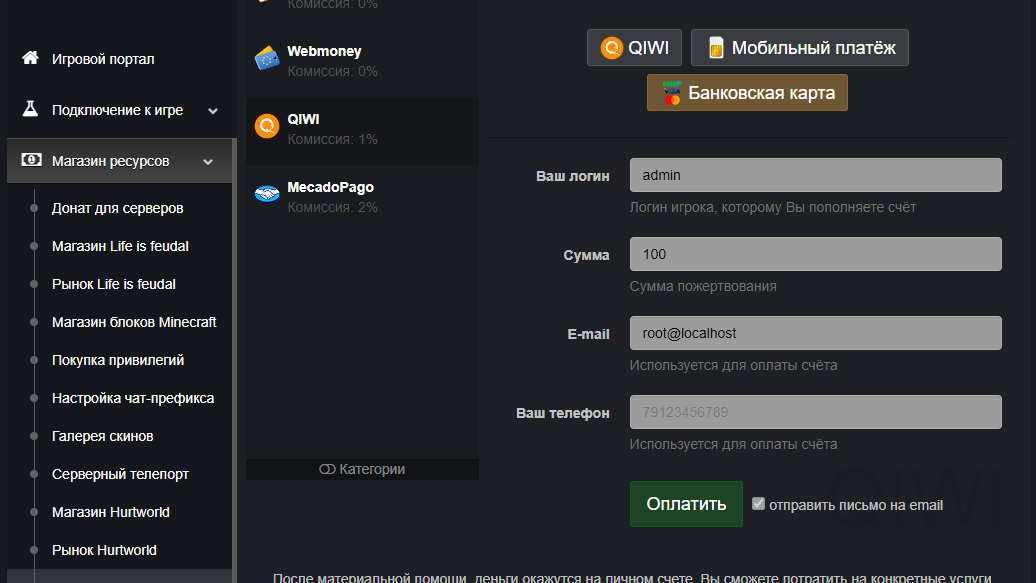Focus the Ваш телефон input field
The image size is (1036, 583).
coord(815,412)
